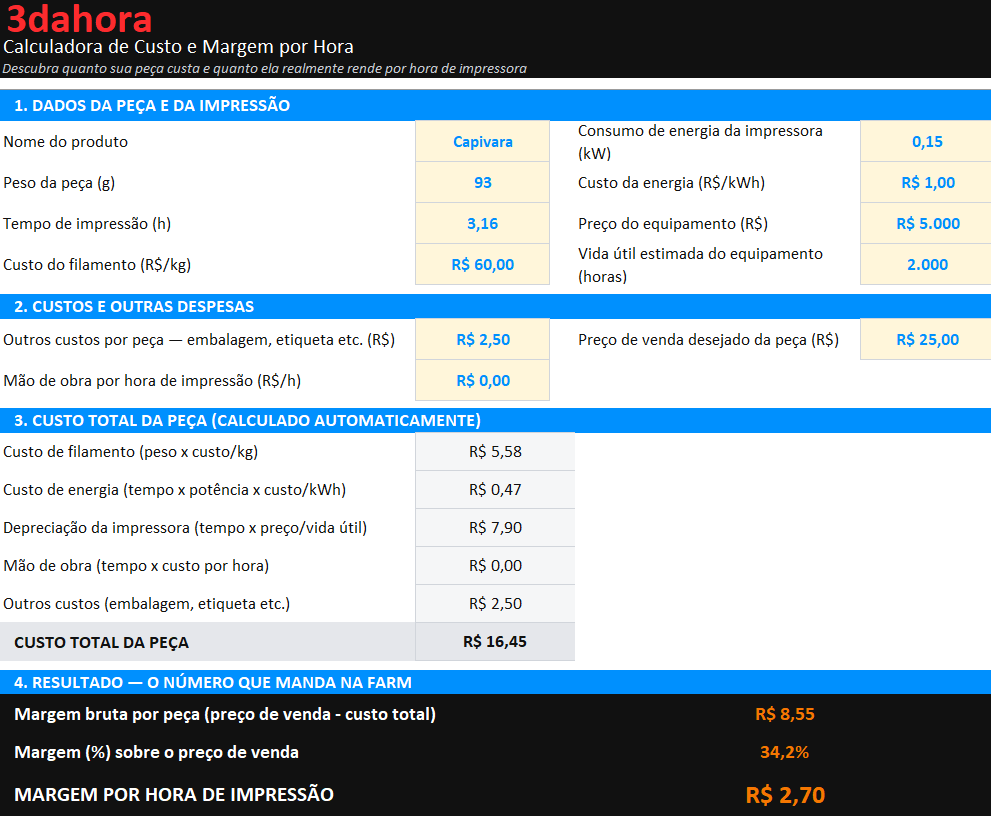991x816 pixels.
Task: Select the print time cell 3,16
Action: [x=482, y=224]
